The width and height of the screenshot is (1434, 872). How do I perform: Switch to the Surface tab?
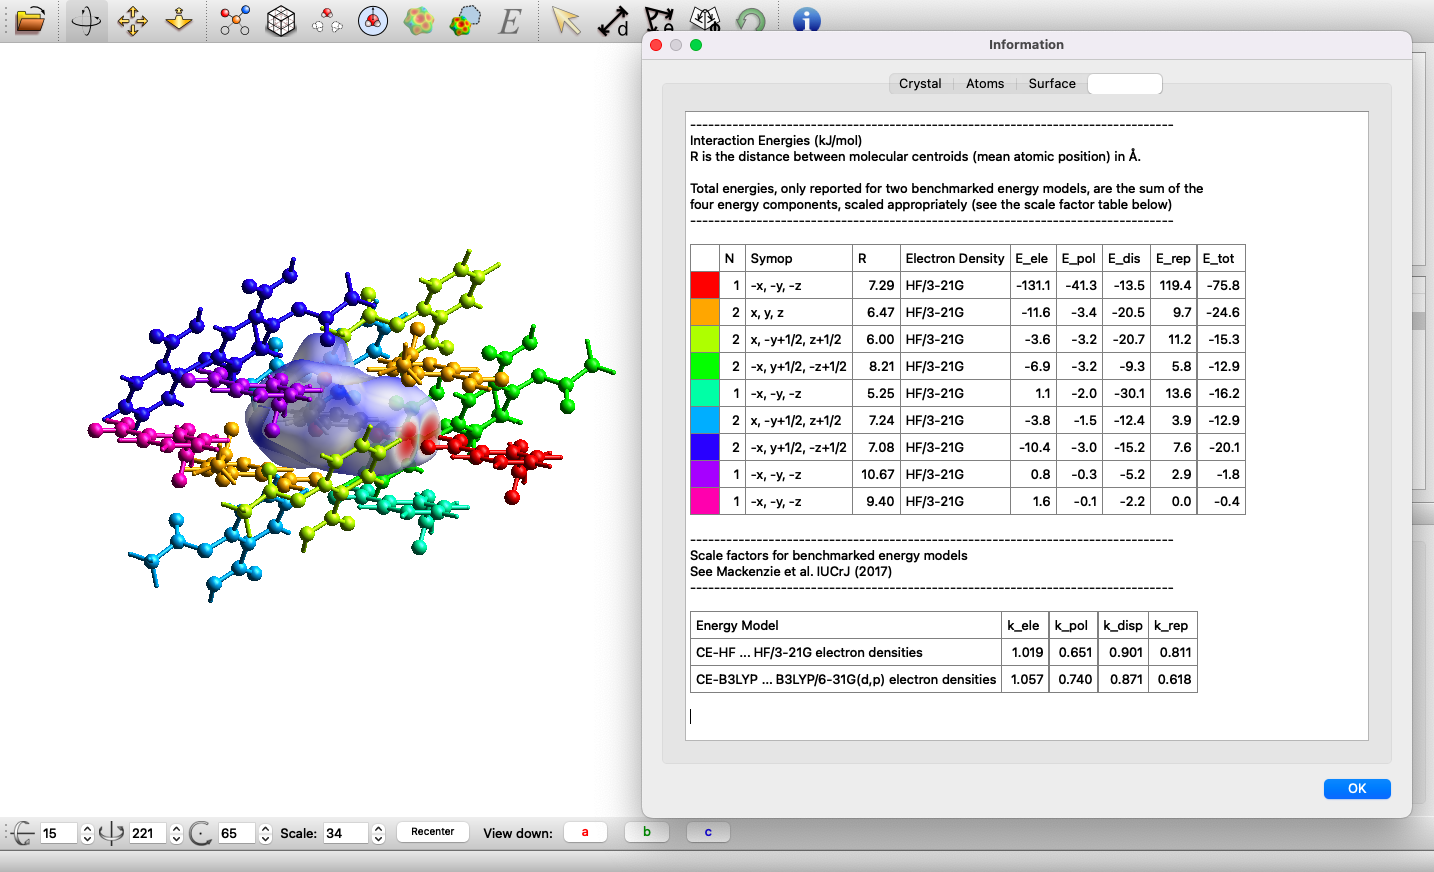[1051, 84]
